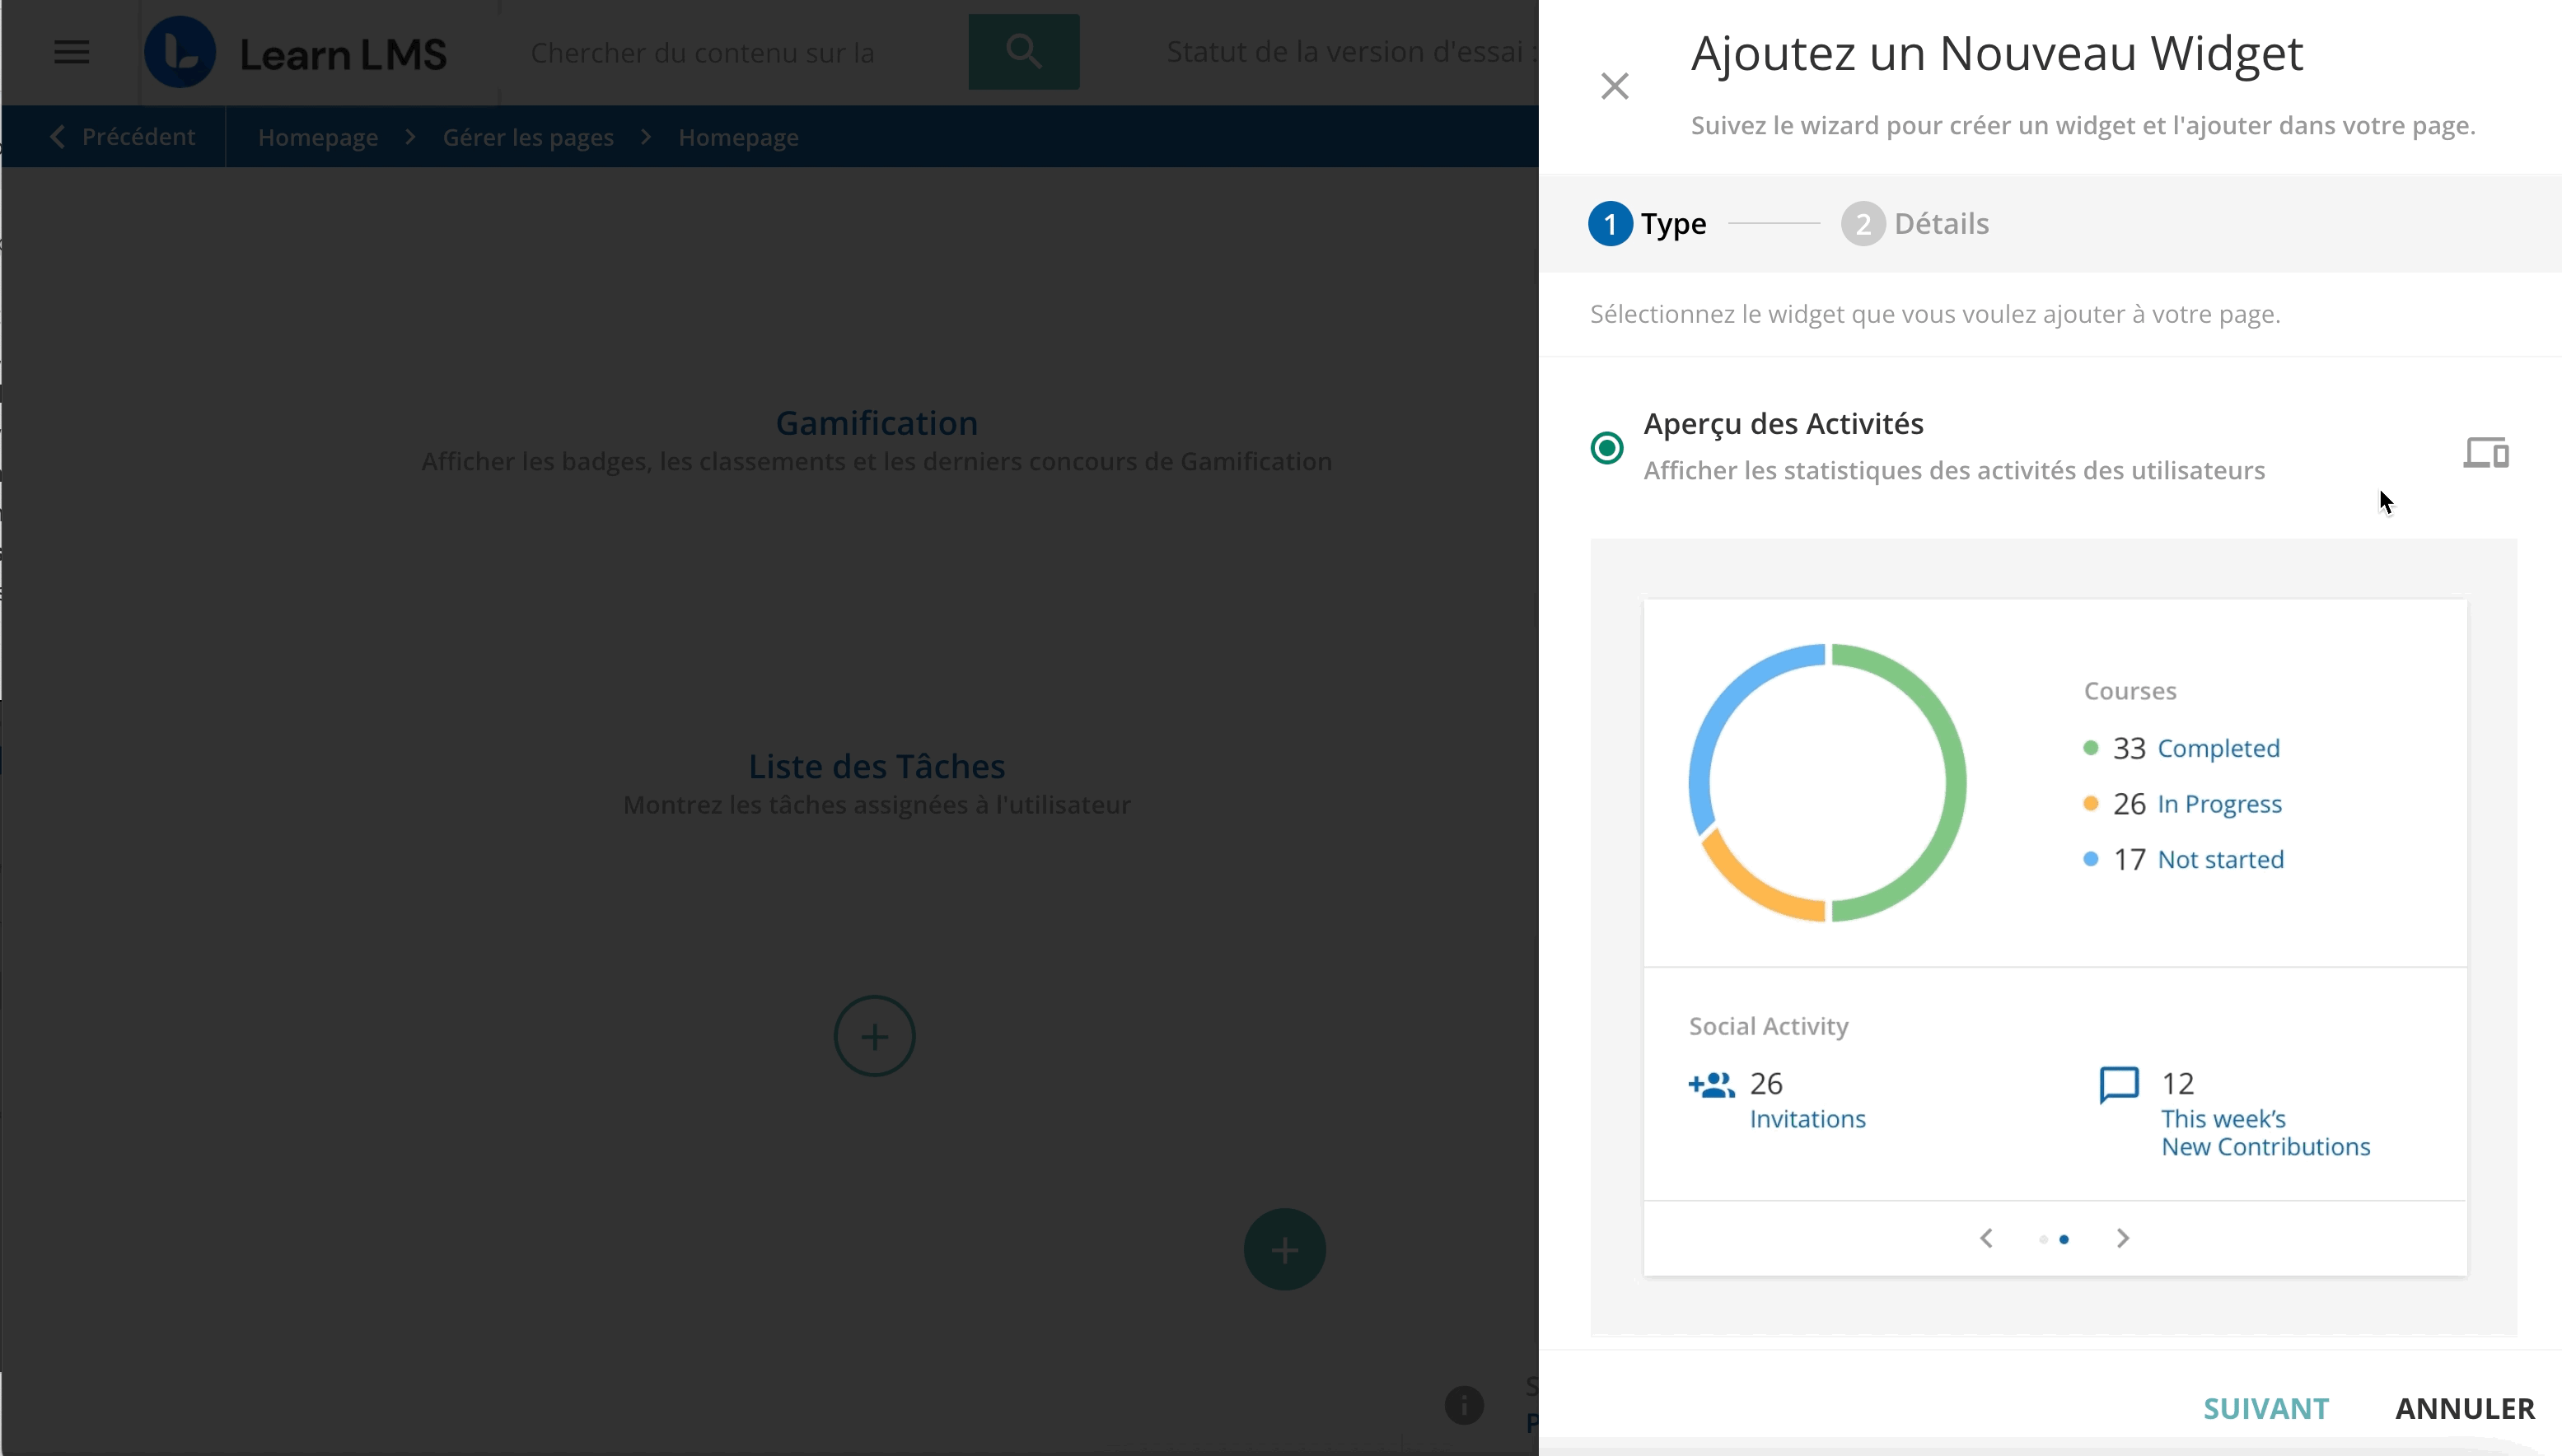Open first Homepage breadcrumb
This screenshot has width=2562, height=1456.
(x=318, y=137)
